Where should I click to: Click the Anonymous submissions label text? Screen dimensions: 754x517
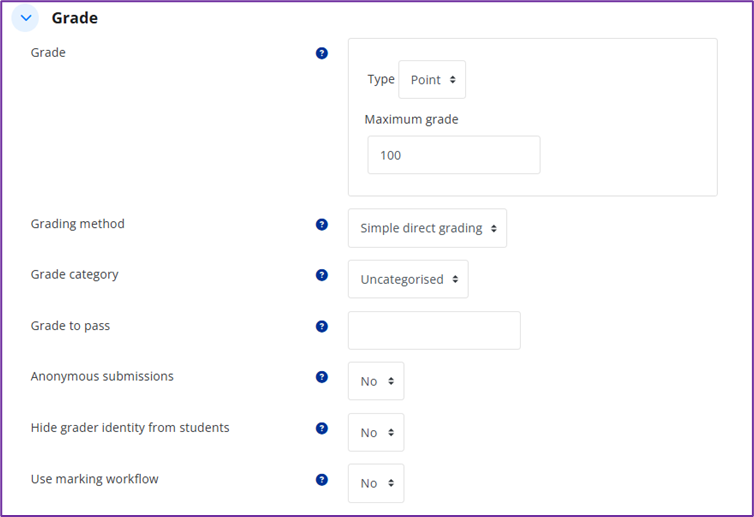point(102,377)
